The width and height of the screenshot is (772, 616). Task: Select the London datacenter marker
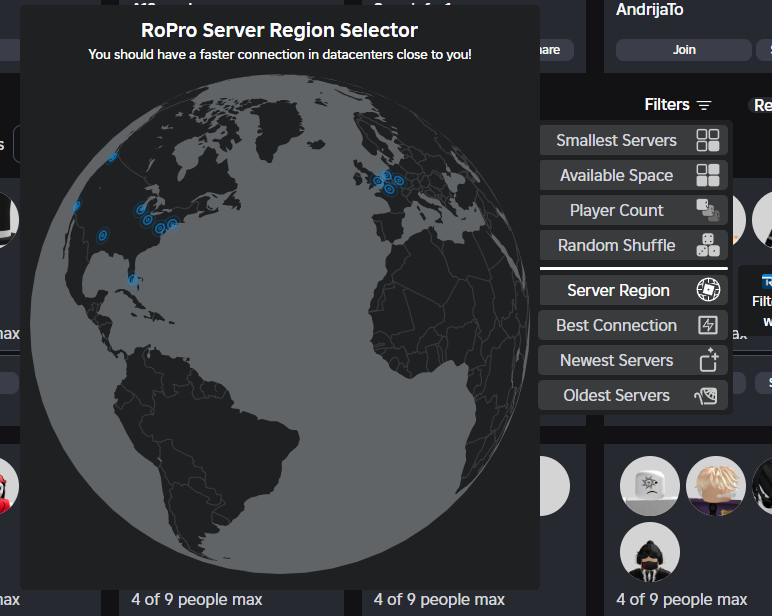click(378, 181)
